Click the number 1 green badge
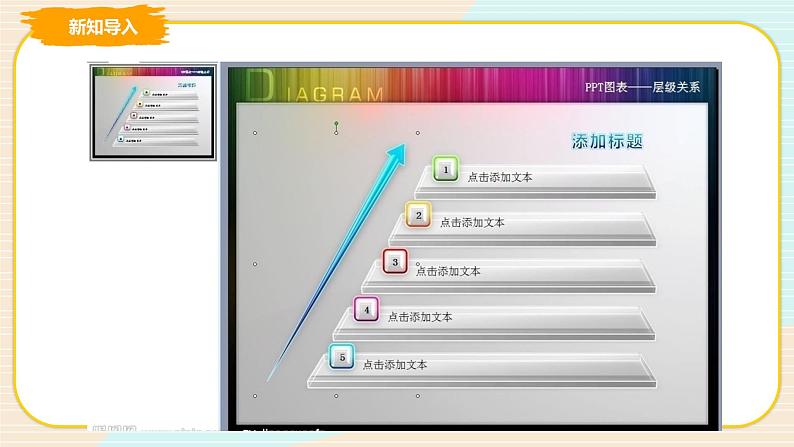Image resolution: width=794 pixels, height=447 pixels. [x=446, y=169]
